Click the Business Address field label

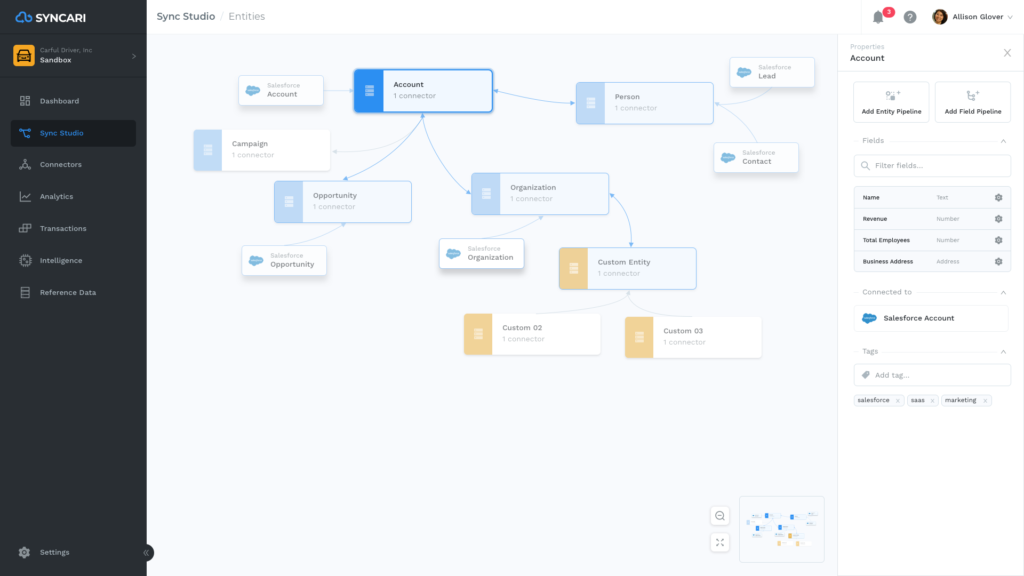[888, 262]
